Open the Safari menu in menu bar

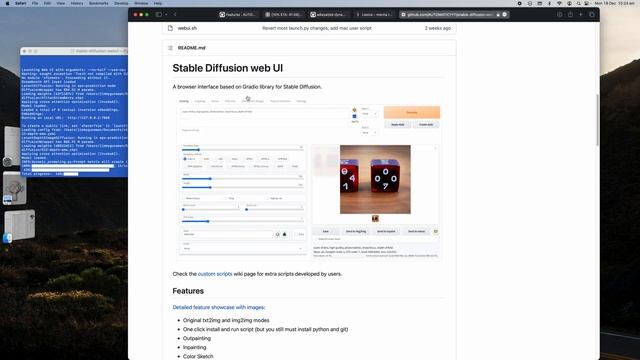[x=20, y=3]
